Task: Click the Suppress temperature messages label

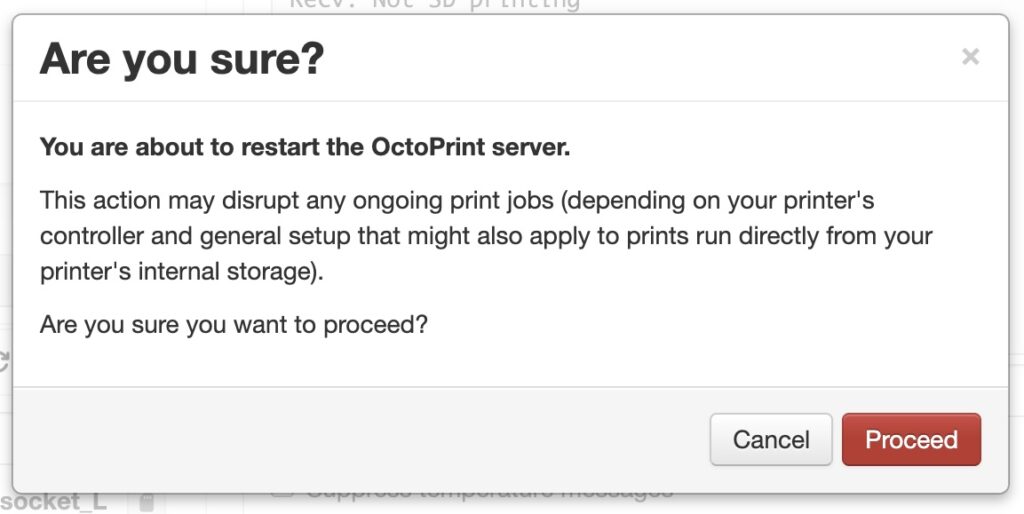Action: tap(489, 494)
